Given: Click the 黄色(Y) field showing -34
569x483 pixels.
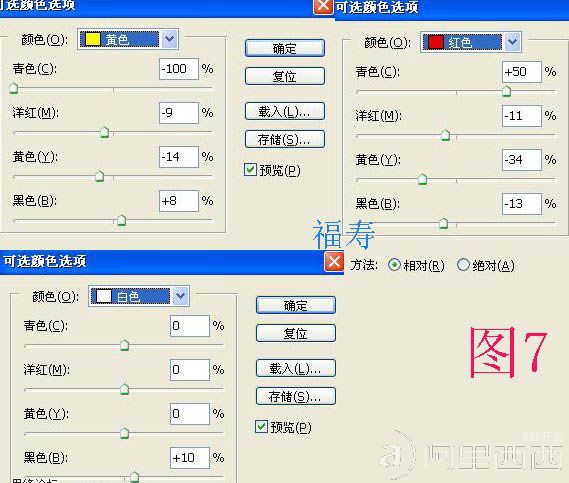Looking at the screenshot, I should tap(521, 160).
